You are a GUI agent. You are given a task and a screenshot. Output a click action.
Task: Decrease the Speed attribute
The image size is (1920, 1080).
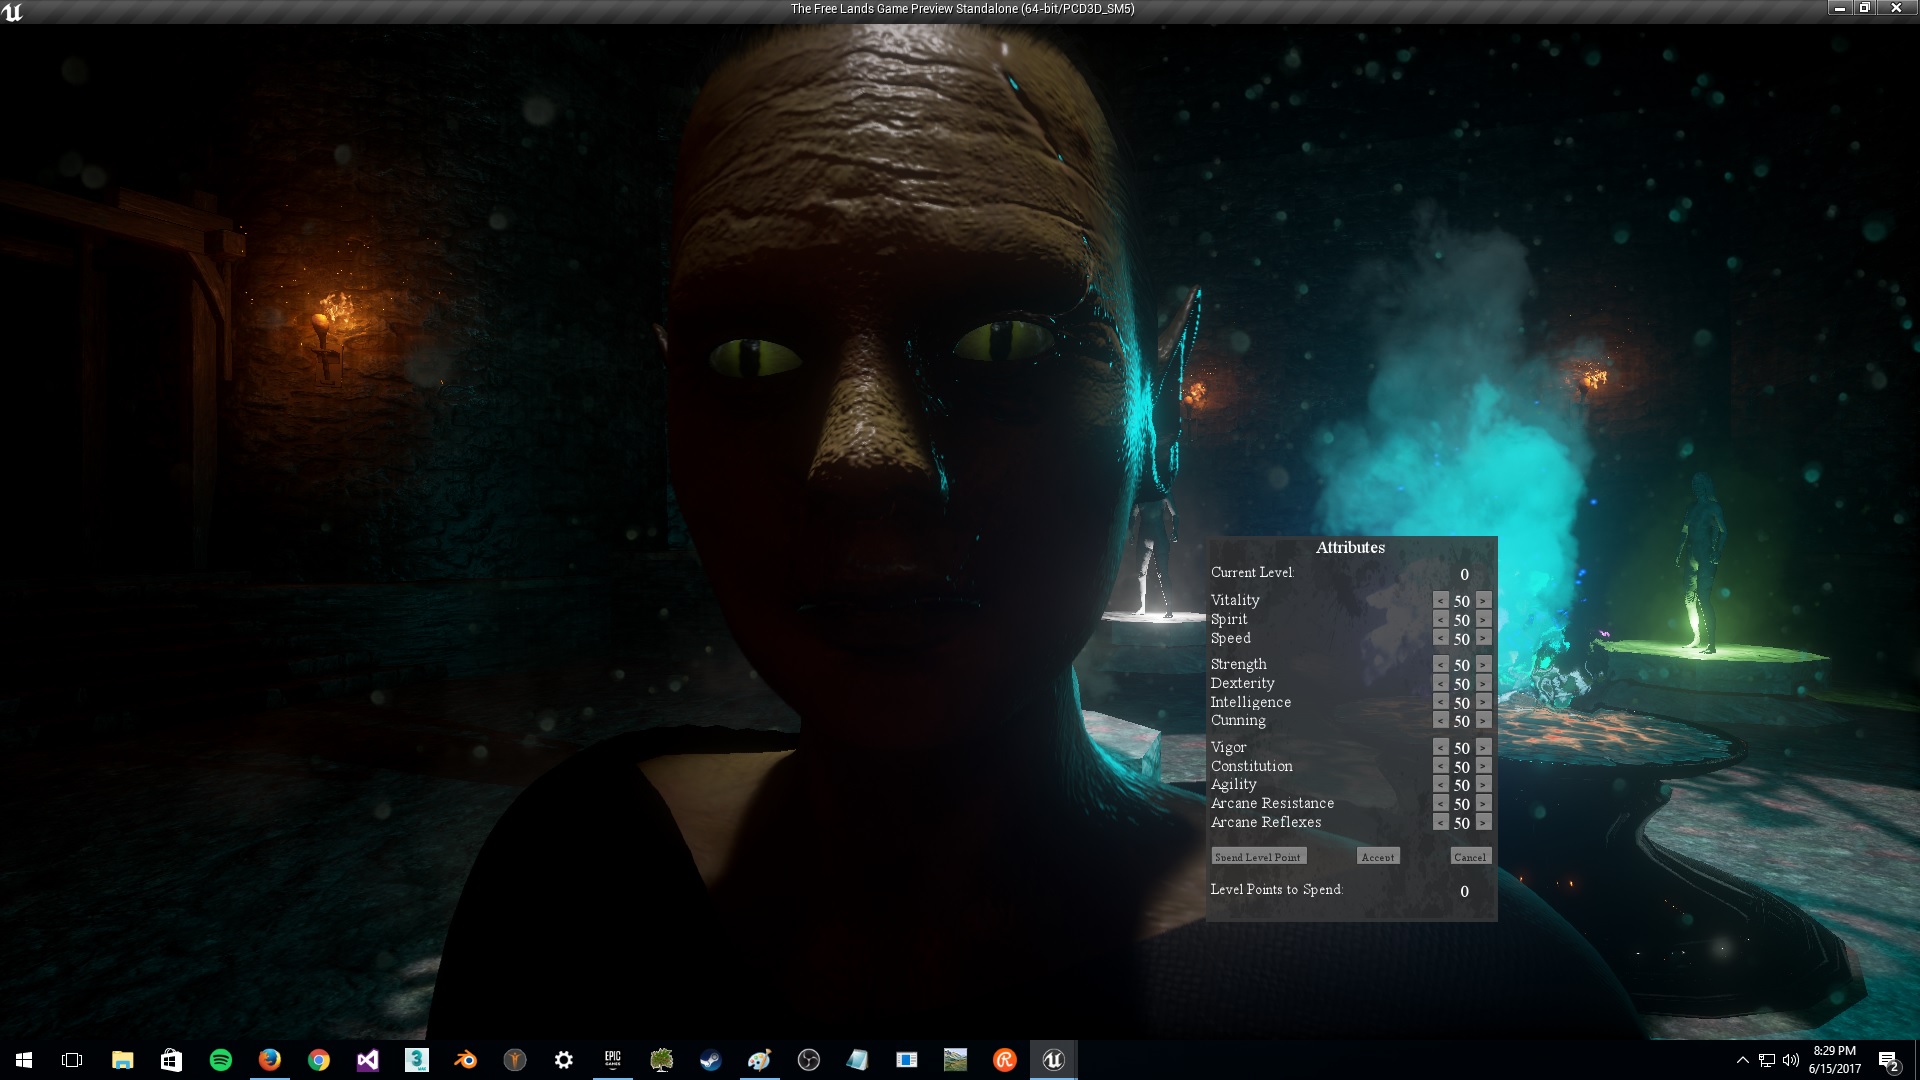[x=1440, y=638]
